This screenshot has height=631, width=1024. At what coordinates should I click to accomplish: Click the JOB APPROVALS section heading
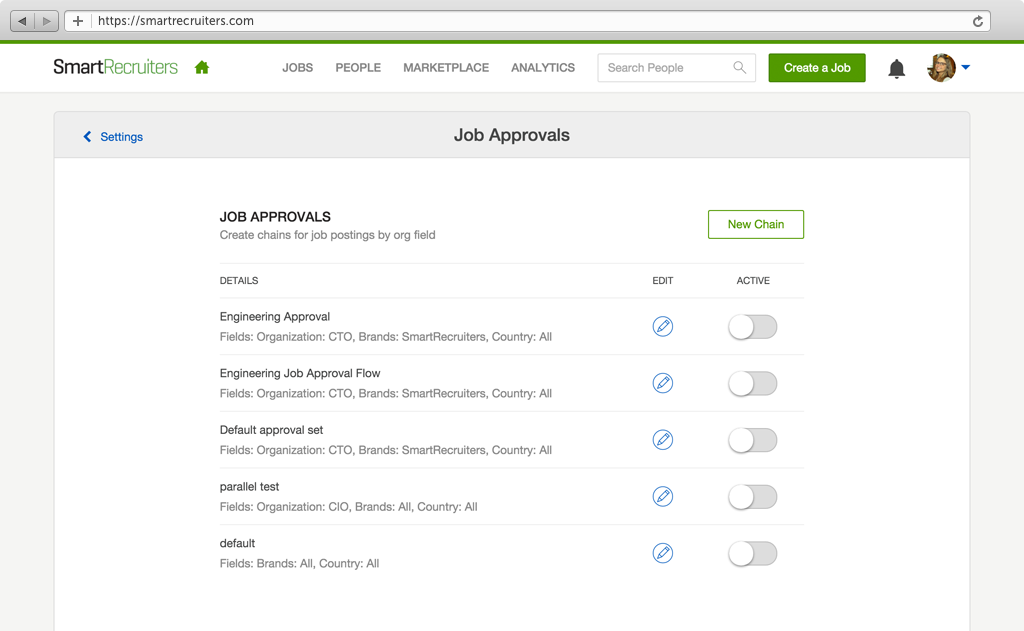pos(275,217)
